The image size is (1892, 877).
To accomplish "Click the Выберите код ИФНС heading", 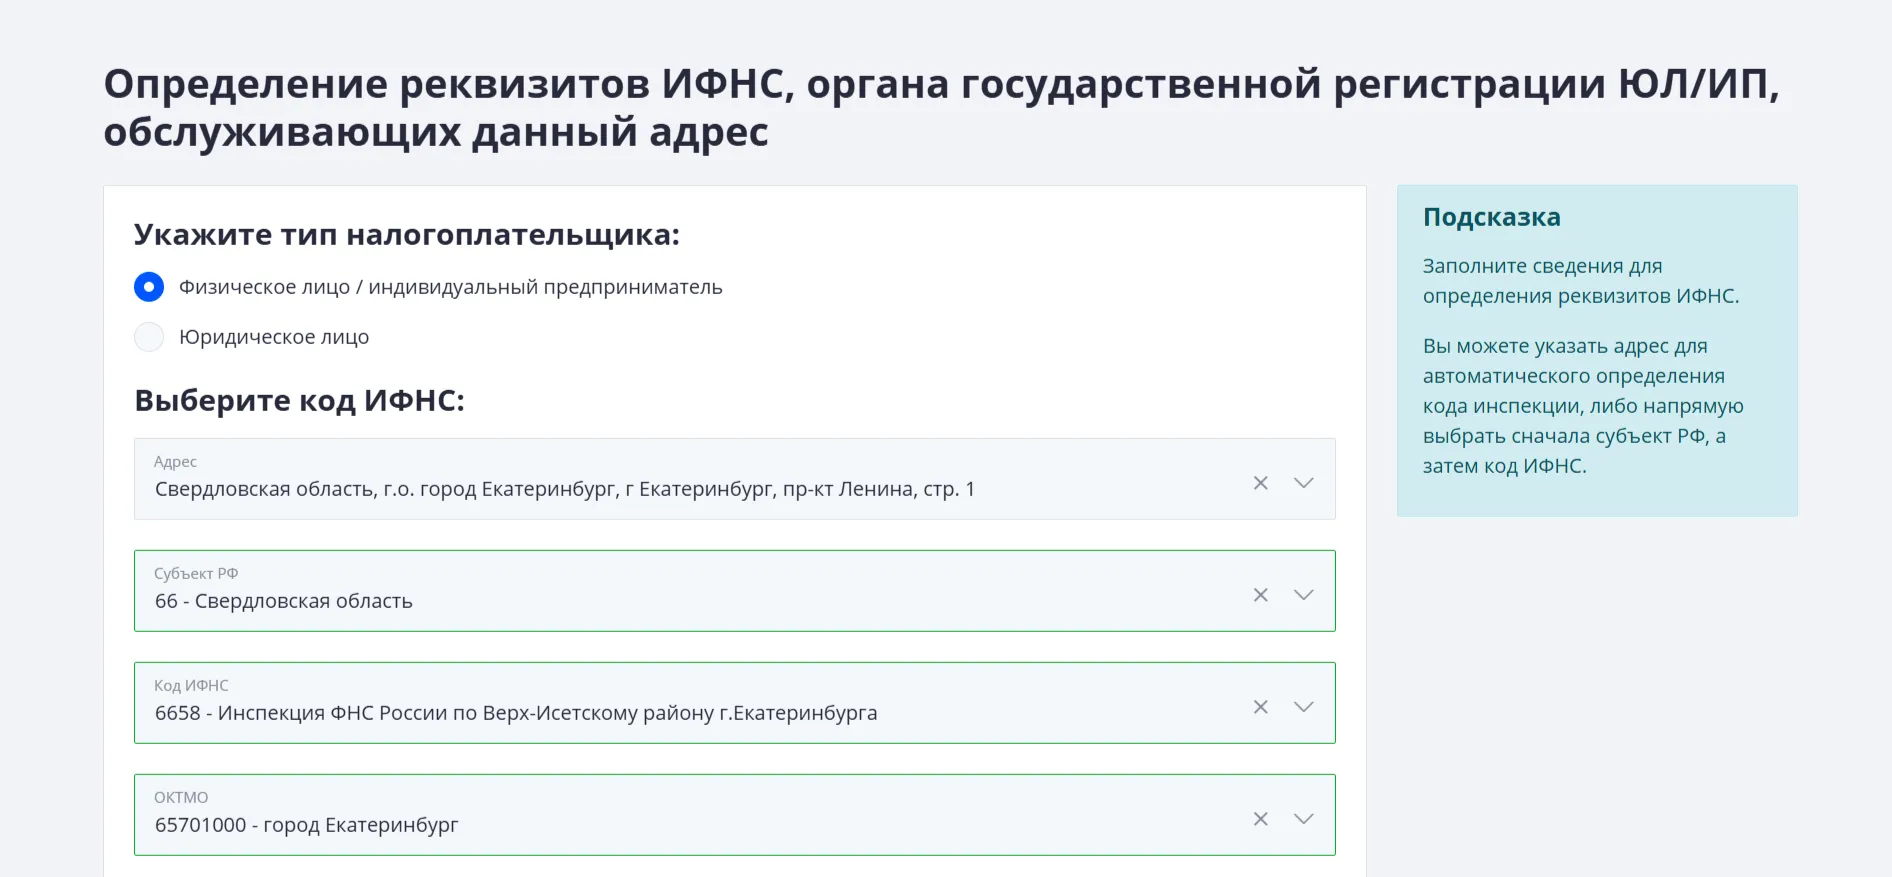I will point(299,400).
